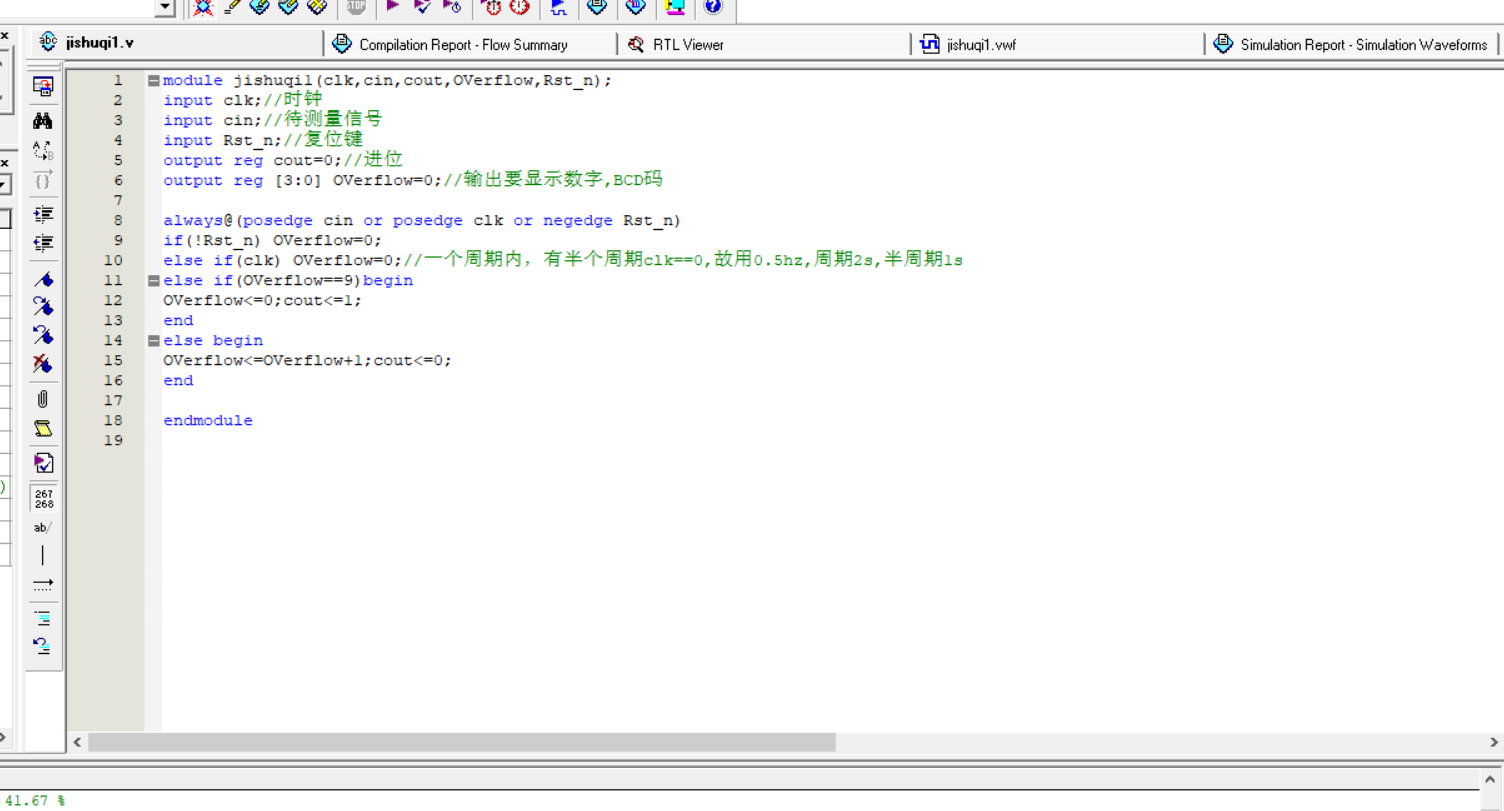The width and height of the screenshot is (1504, 811).
Task: Collapse the else begin block on line 14
Action: pos(153,341)
